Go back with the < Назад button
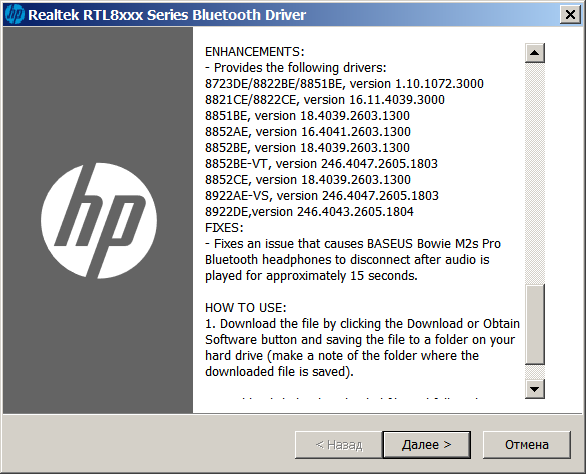 [x=339, y=444]
